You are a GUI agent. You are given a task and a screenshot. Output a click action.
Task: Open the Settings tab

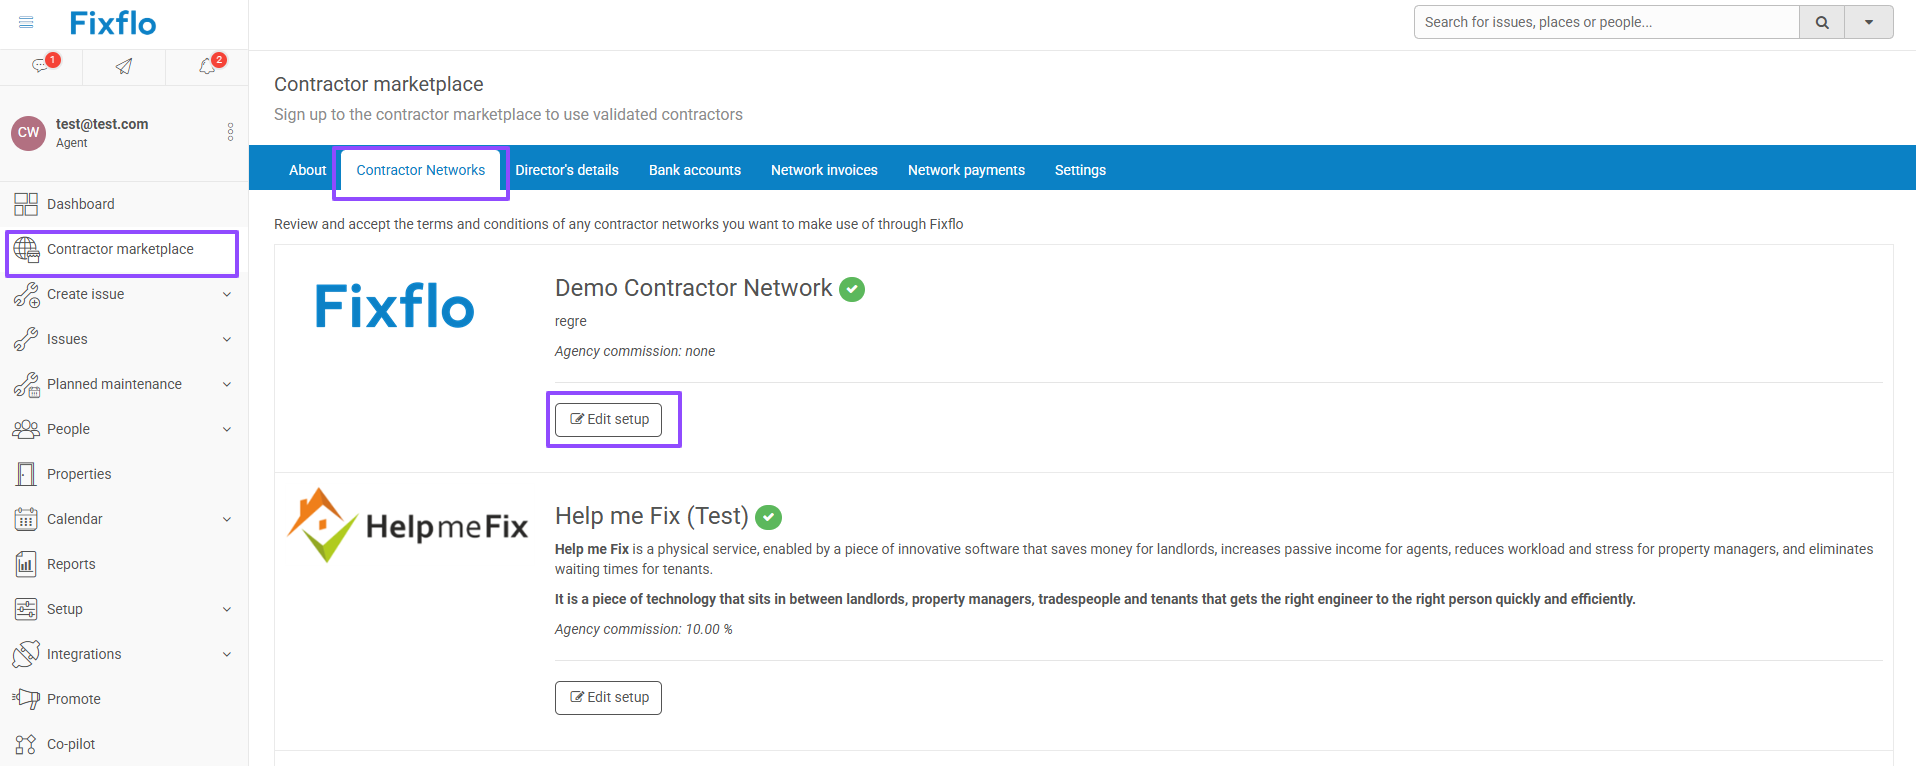click(1080, 170)
